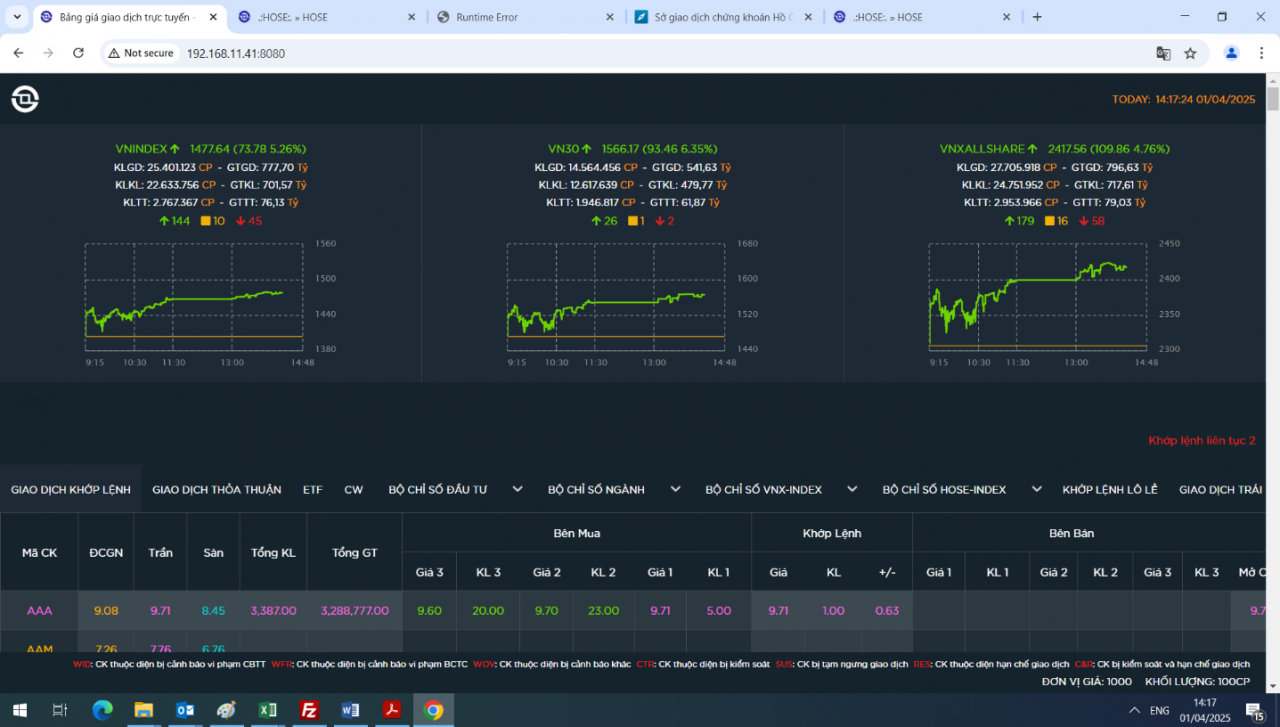
Task: Open the browser three-dot menu
Action: [x=1261, y=53]
